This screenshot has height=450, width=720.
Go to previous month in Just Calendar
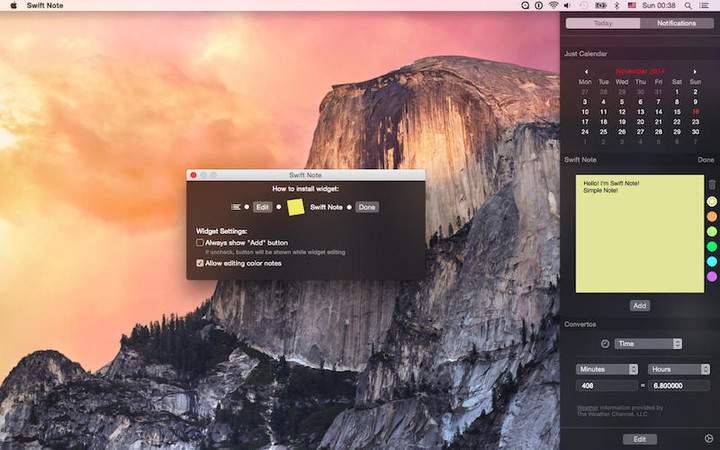pyautogui.click(x=586, y=71)
